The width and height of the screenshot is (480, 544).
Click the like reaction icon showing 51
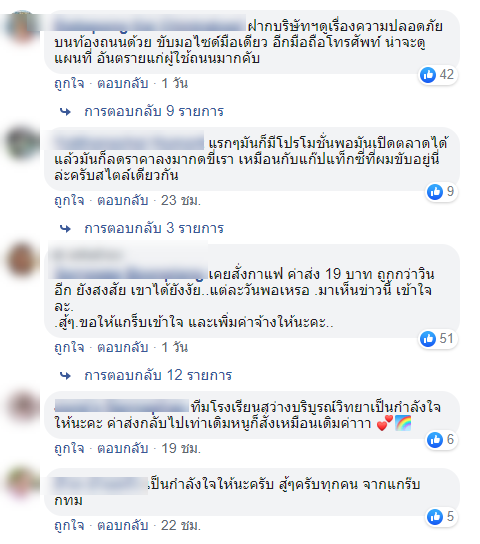[x=428, y=339]
